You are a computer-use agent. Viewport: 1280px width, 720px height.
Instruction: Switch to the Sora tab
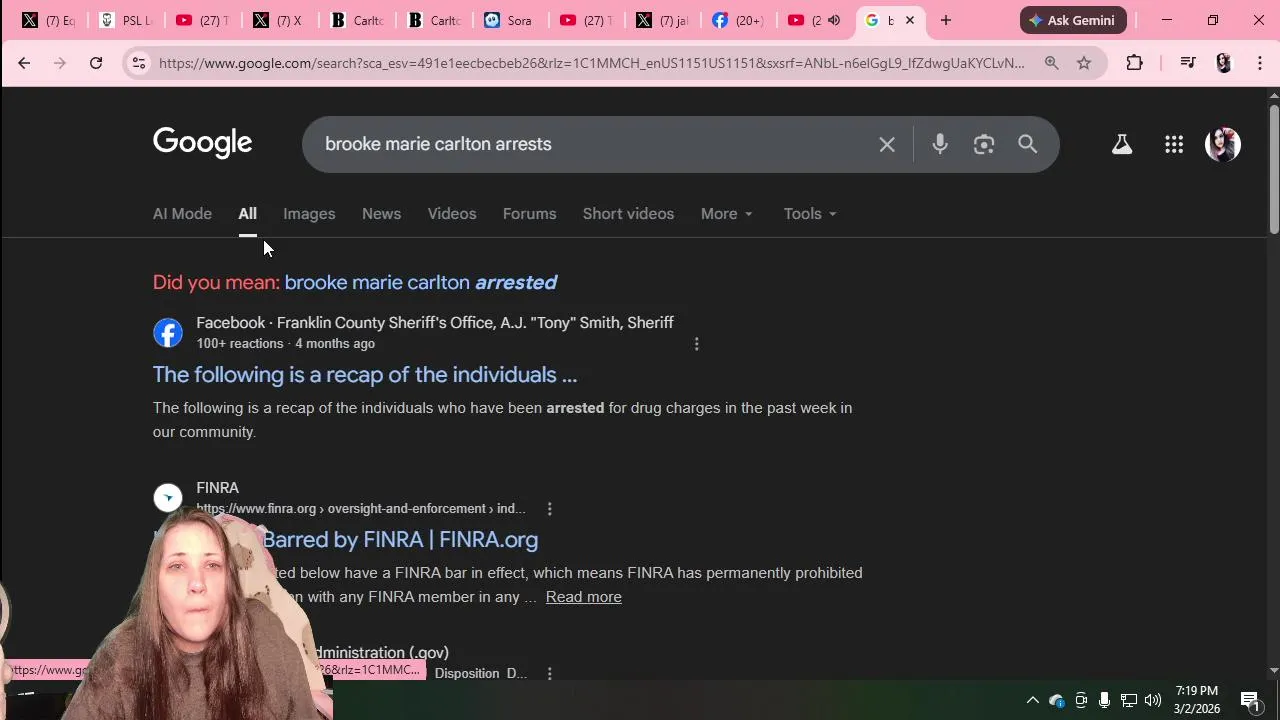point(508,20)
